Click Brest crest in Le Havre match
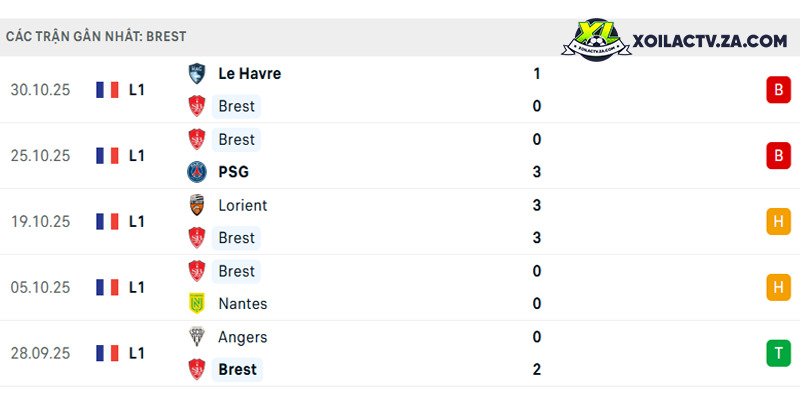This screenshot has height=400, width=800. [196, 106]
